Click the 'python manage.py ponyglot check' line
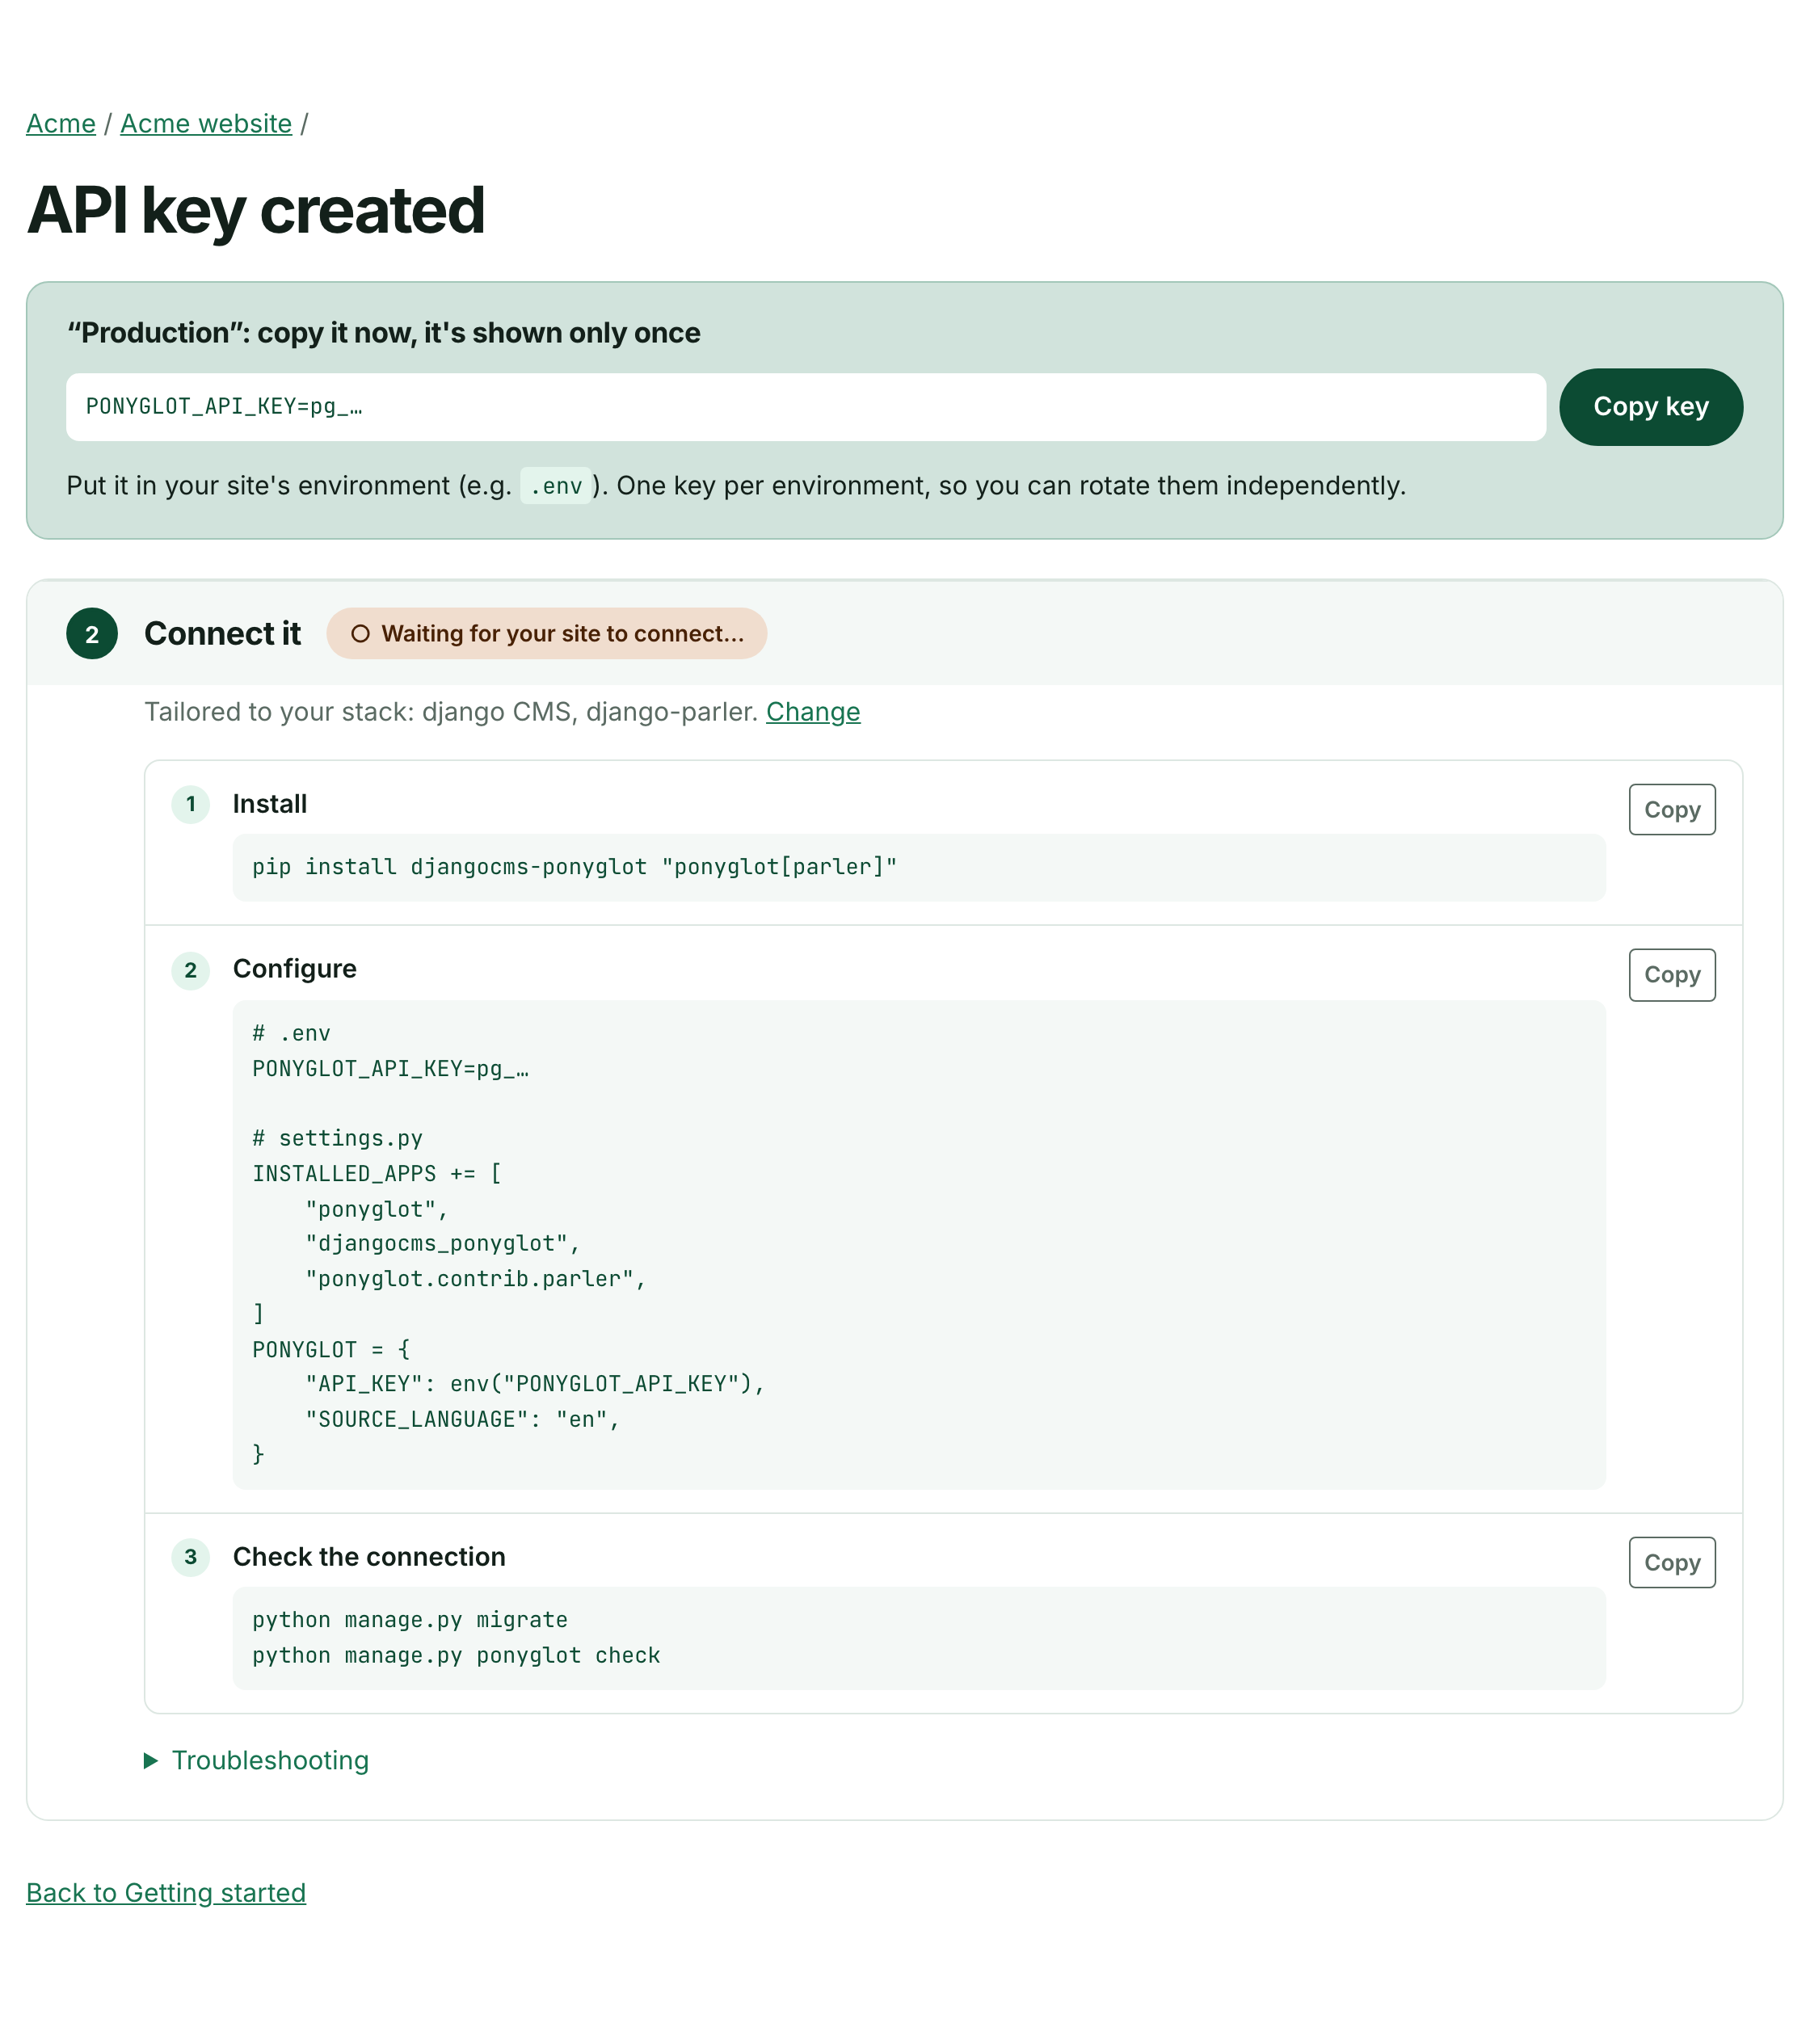This screenshot has height=2044, width=1810. [x=456, y=1656]
